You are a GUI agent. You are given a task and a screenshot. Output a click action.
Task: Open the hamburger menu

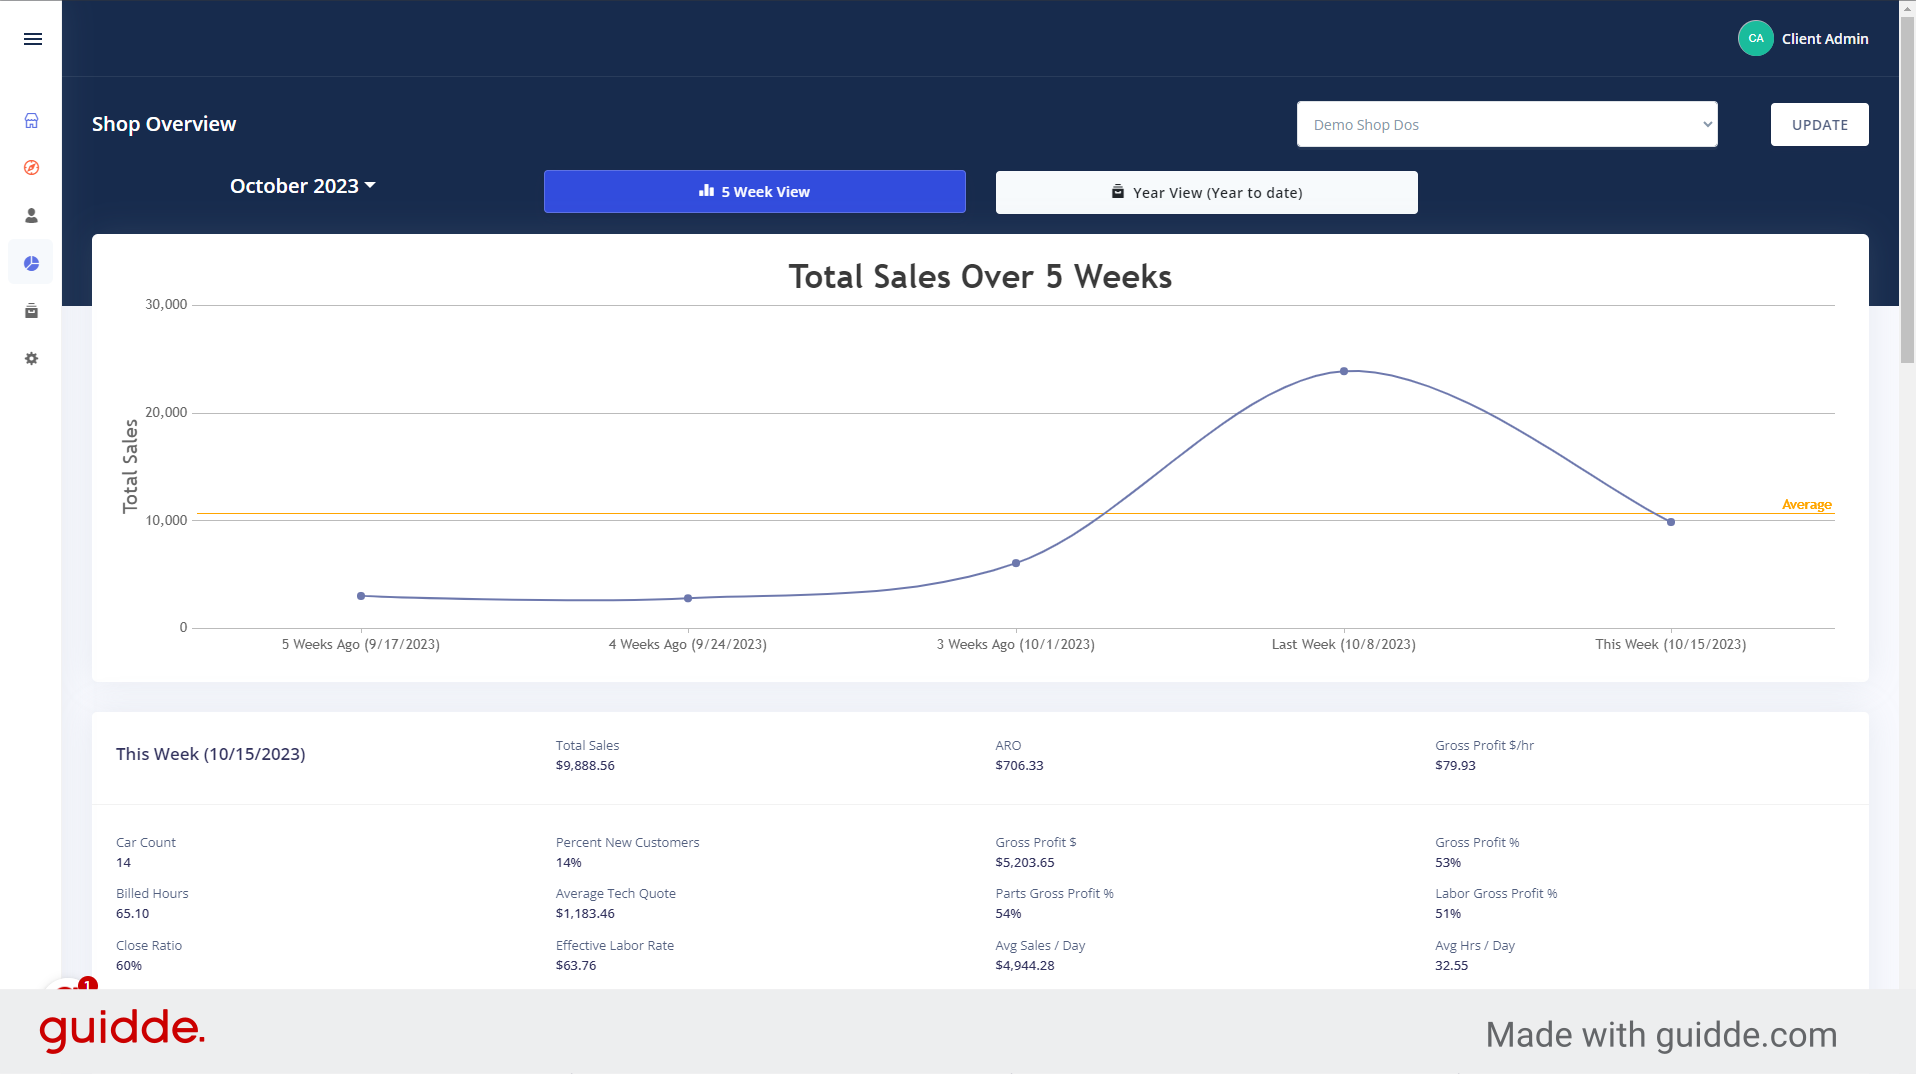pyautogui.click(x=33, y=39)
